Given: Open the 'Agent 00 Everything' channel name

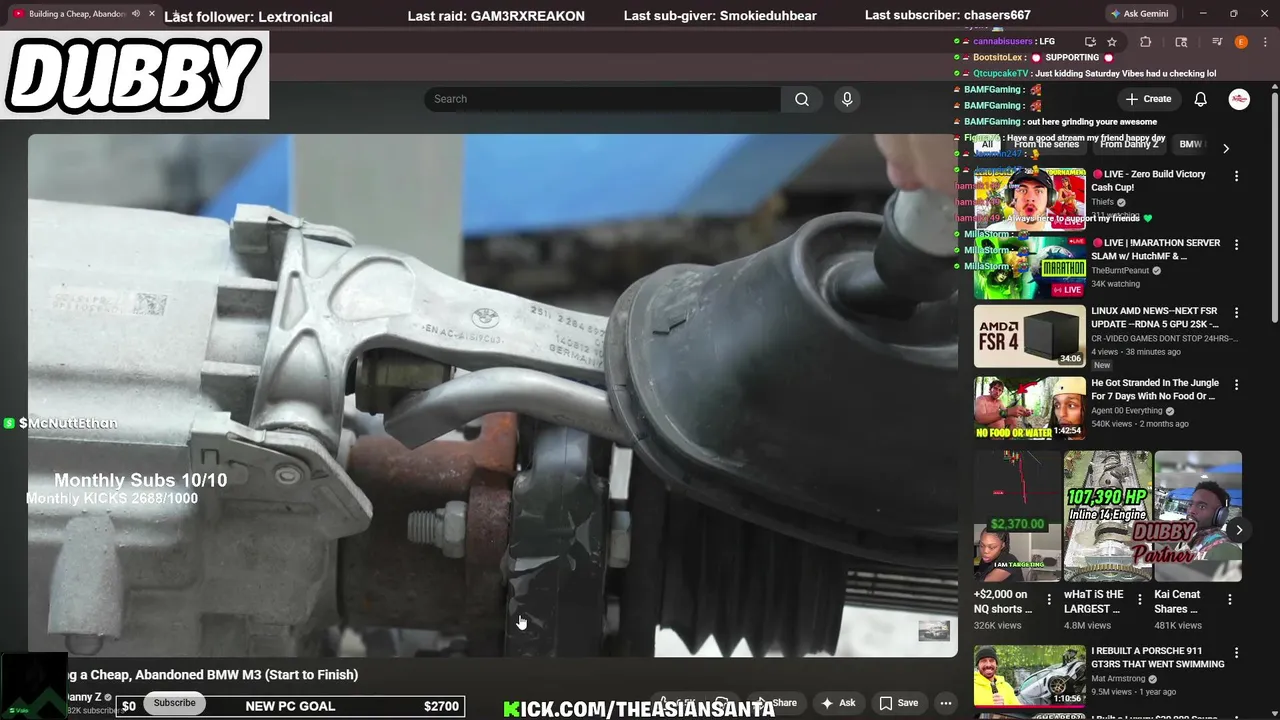Looking at the screenshot, I should pyautogui.click(x=1126, y=410).
